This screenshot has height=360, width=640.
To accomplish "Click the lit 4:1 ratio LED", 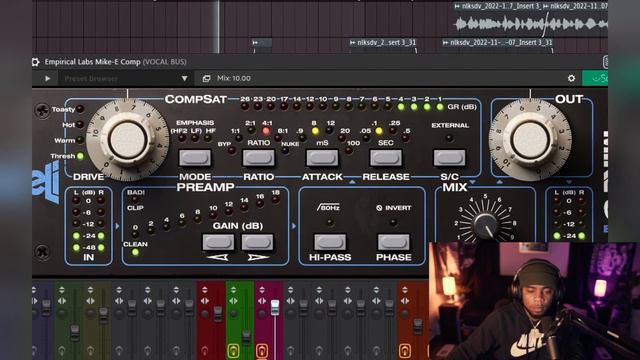I will 266,131.
